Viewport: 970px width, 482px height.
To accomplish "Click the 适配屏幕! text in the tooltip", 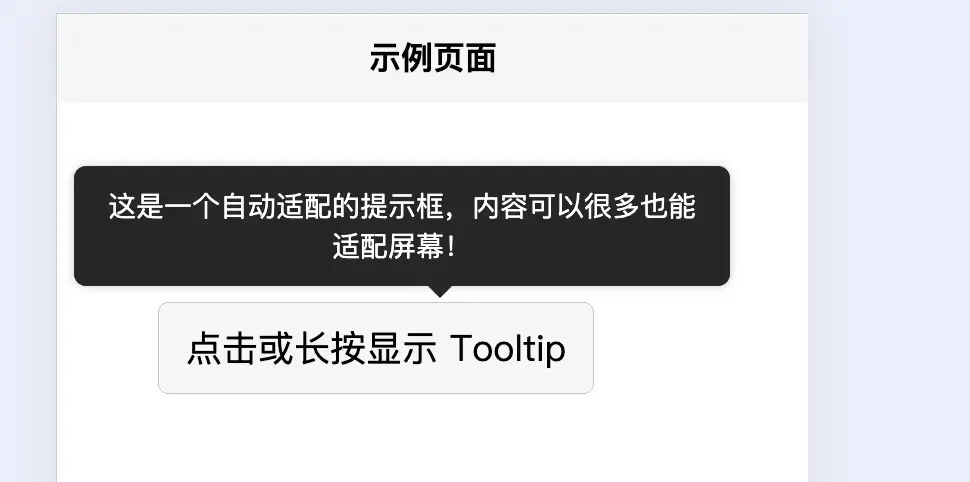I will click(395, 246).
